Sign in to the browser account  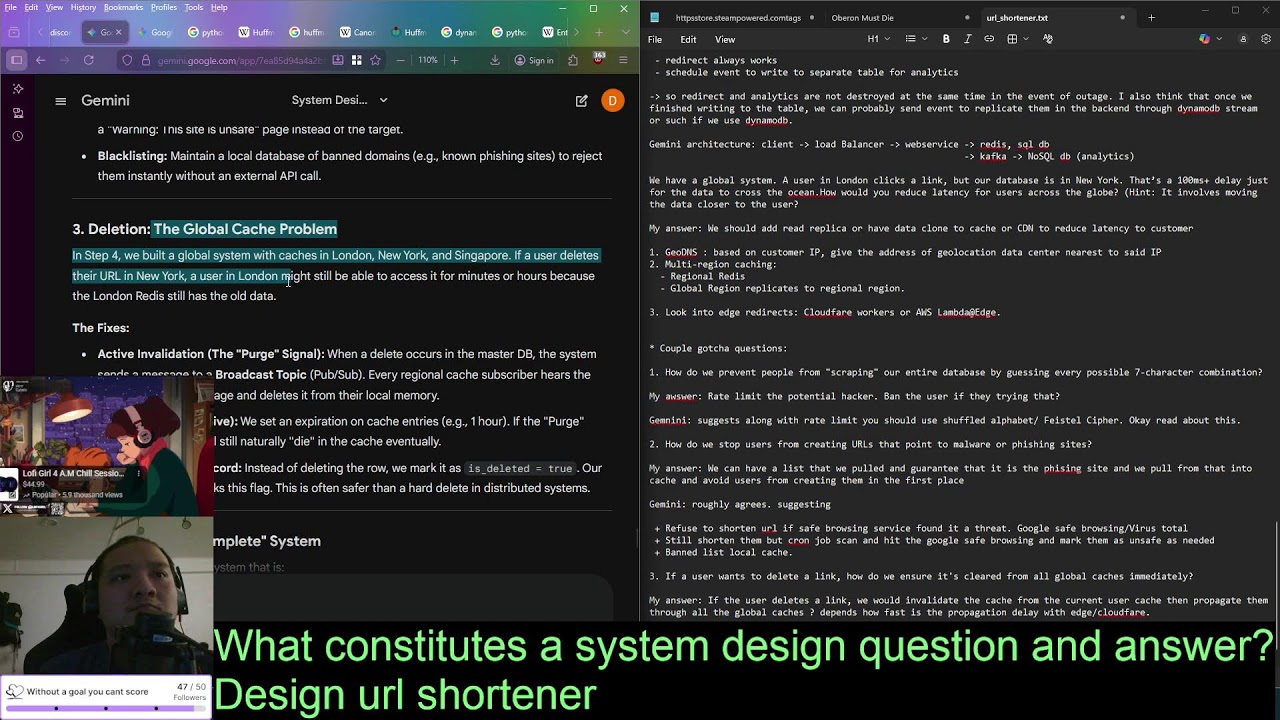coord(534,60)
